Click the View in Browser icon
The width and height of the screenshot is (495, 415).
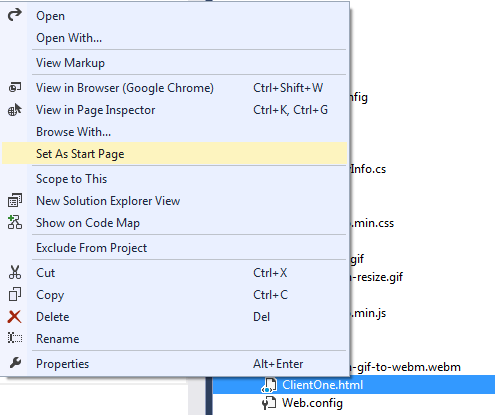15,88
